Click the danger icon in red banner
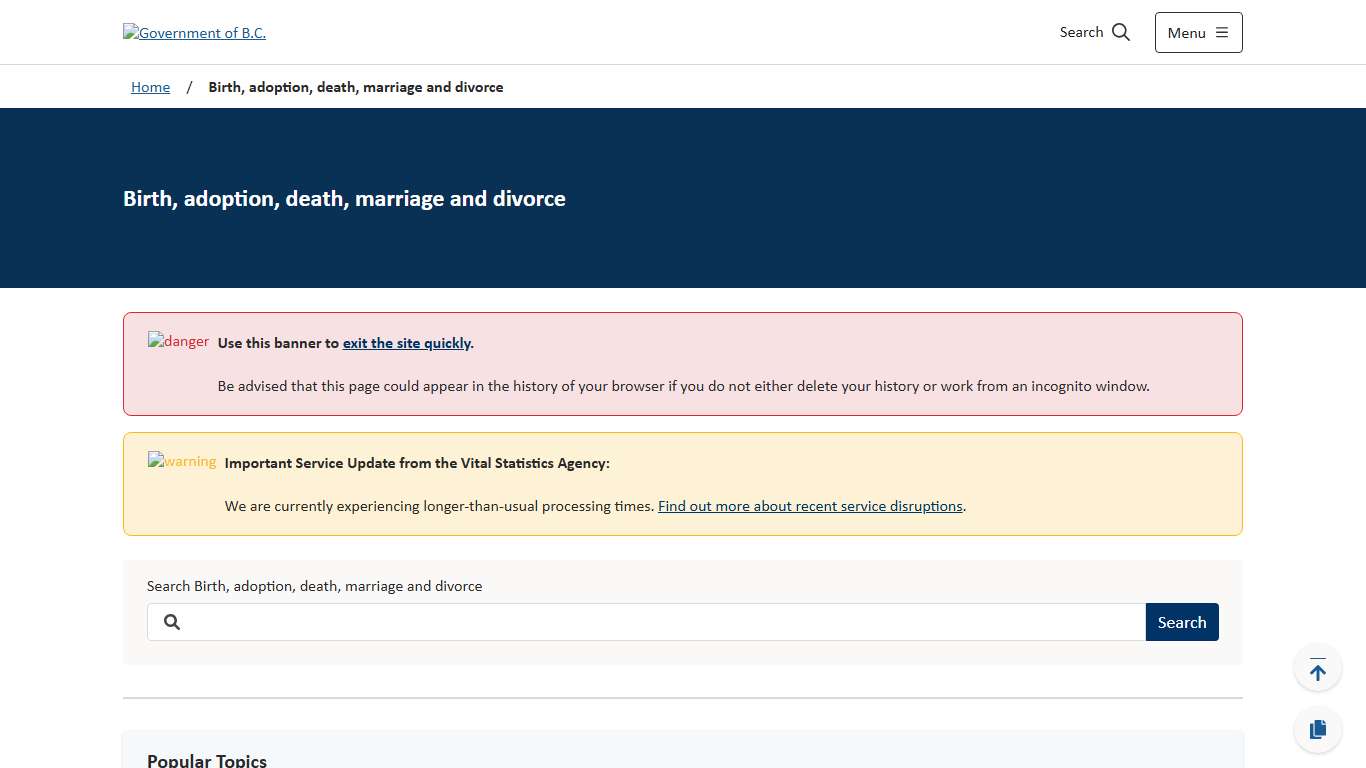 click(x=178, y=342)
